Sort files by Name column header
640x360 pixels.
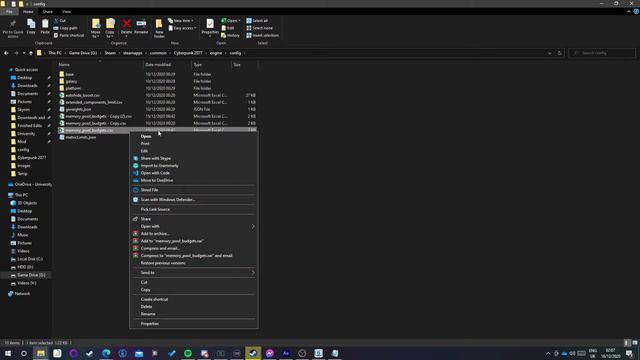98,64
